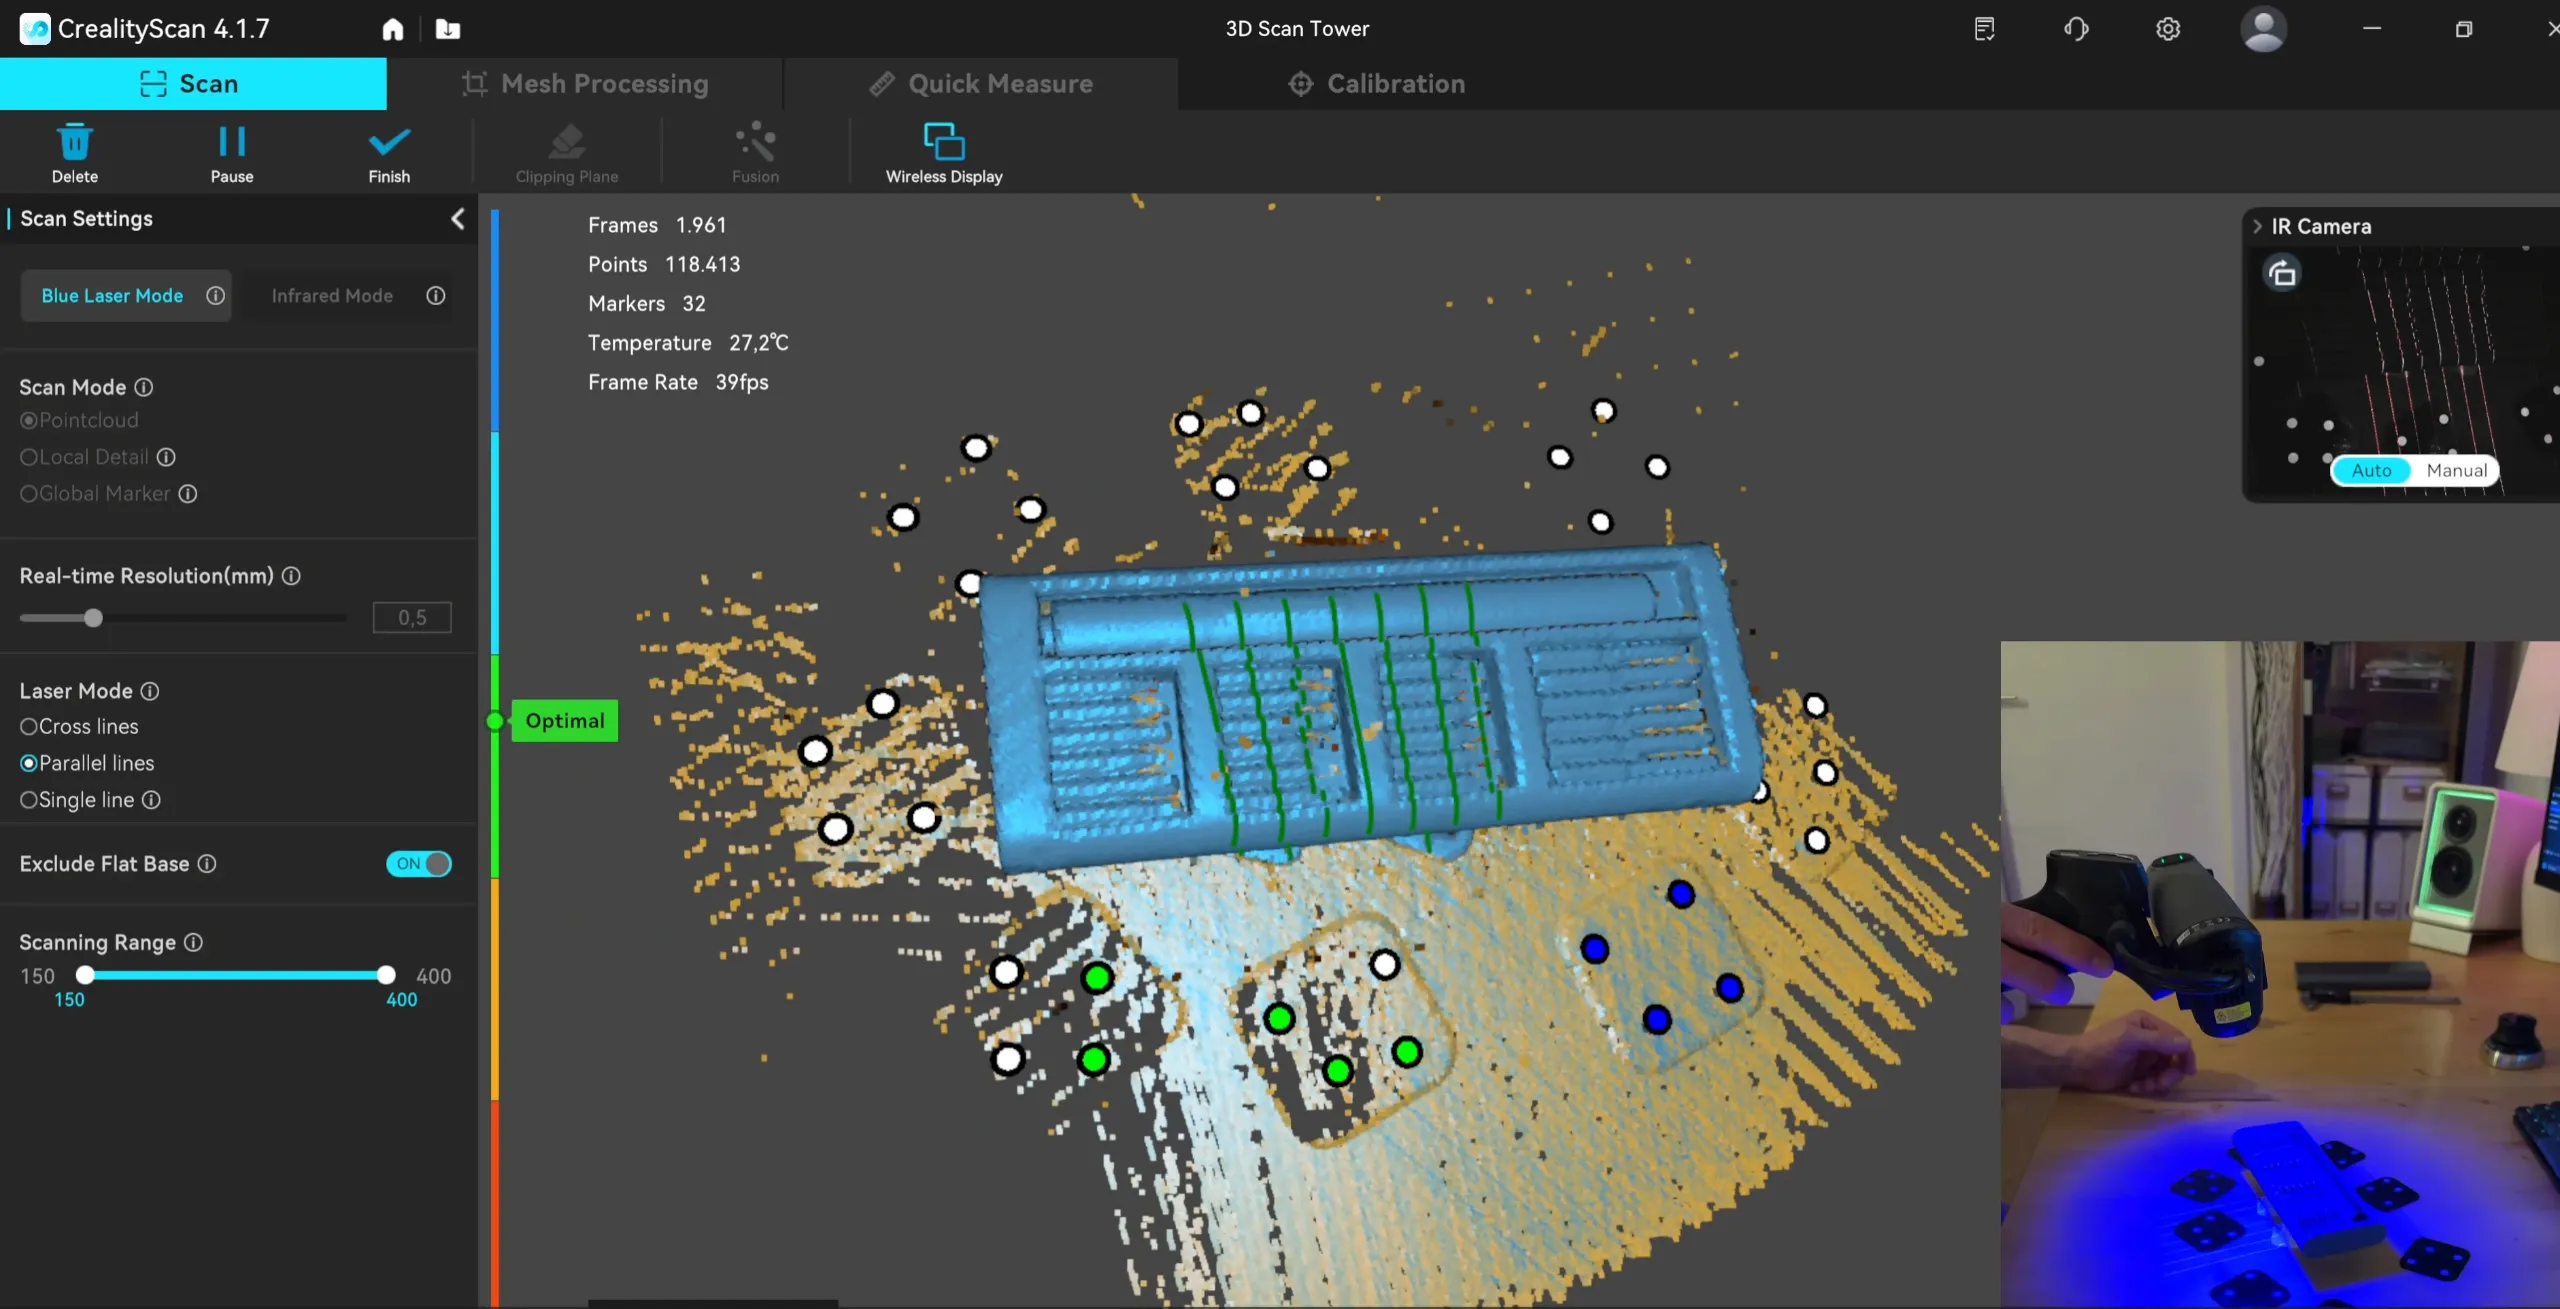Click the home icon in title bar
2560x1309 pixels.
tap(393, 29)
